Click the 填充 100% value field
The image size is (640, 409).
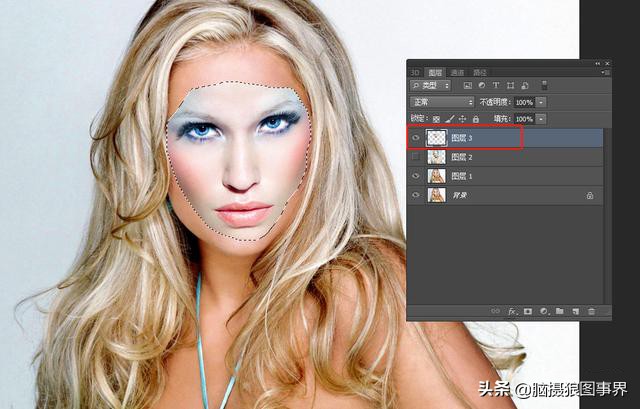click(524, 119)
